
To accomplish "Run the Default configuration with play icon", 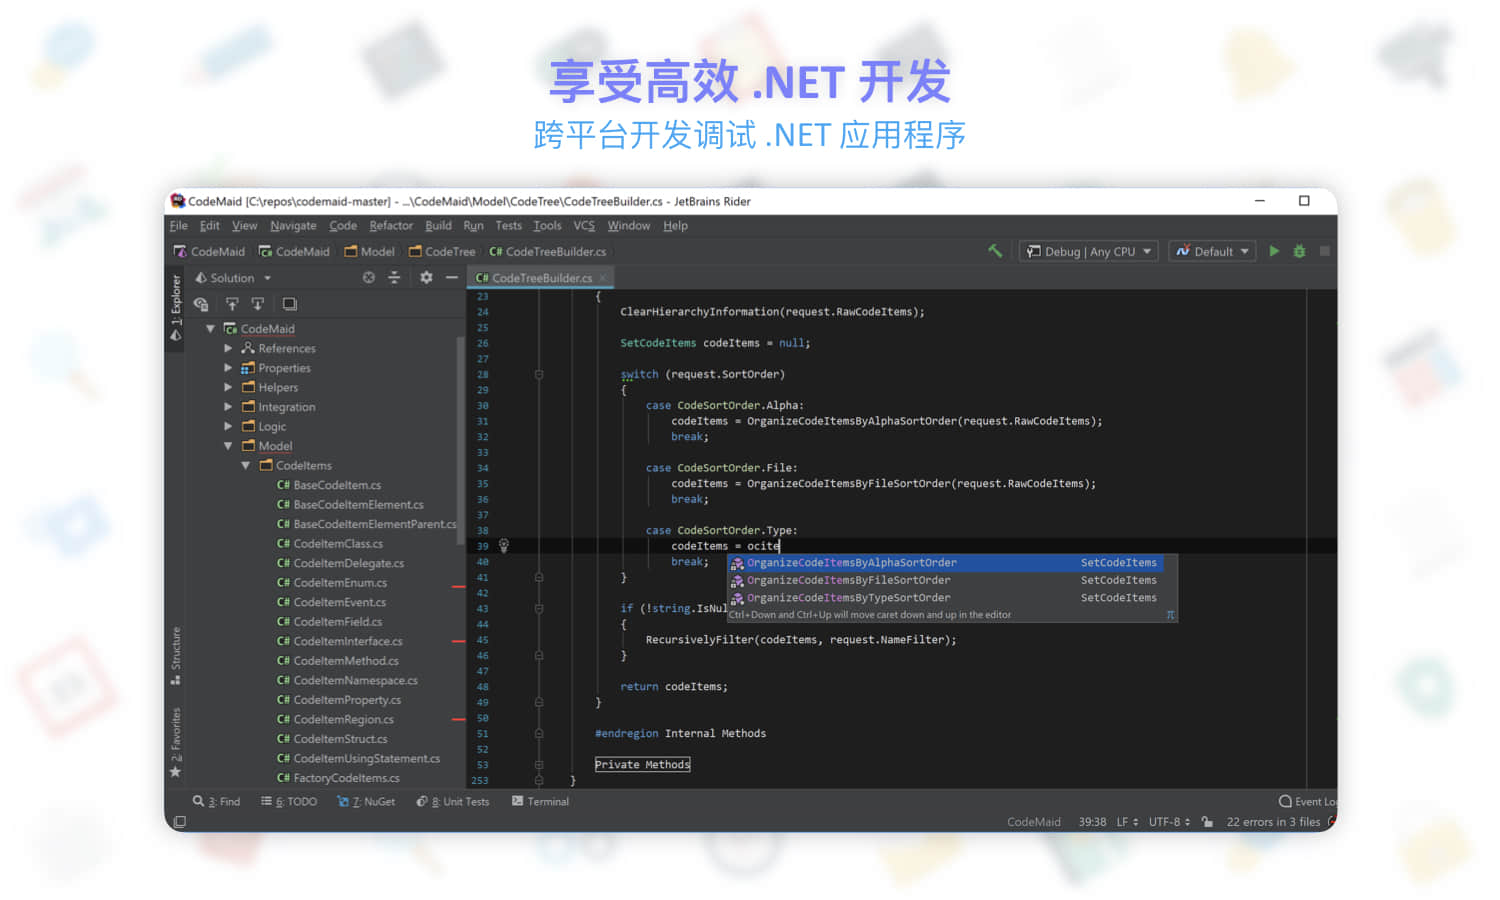I will click(x=1274, y=251).
